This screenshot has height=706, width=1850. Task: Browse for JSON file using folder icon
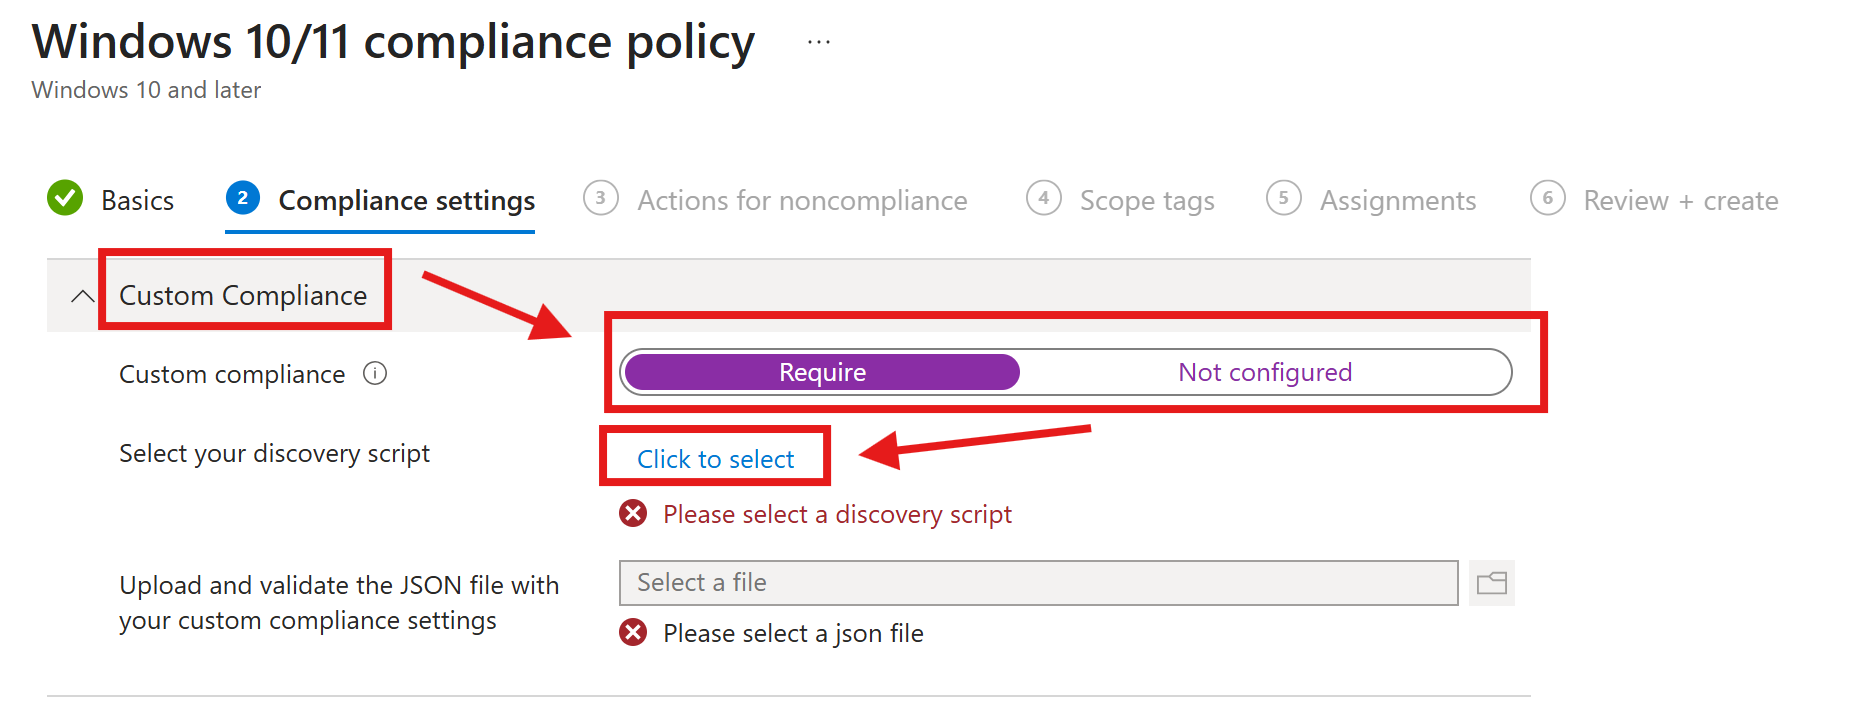point(1492,583)
